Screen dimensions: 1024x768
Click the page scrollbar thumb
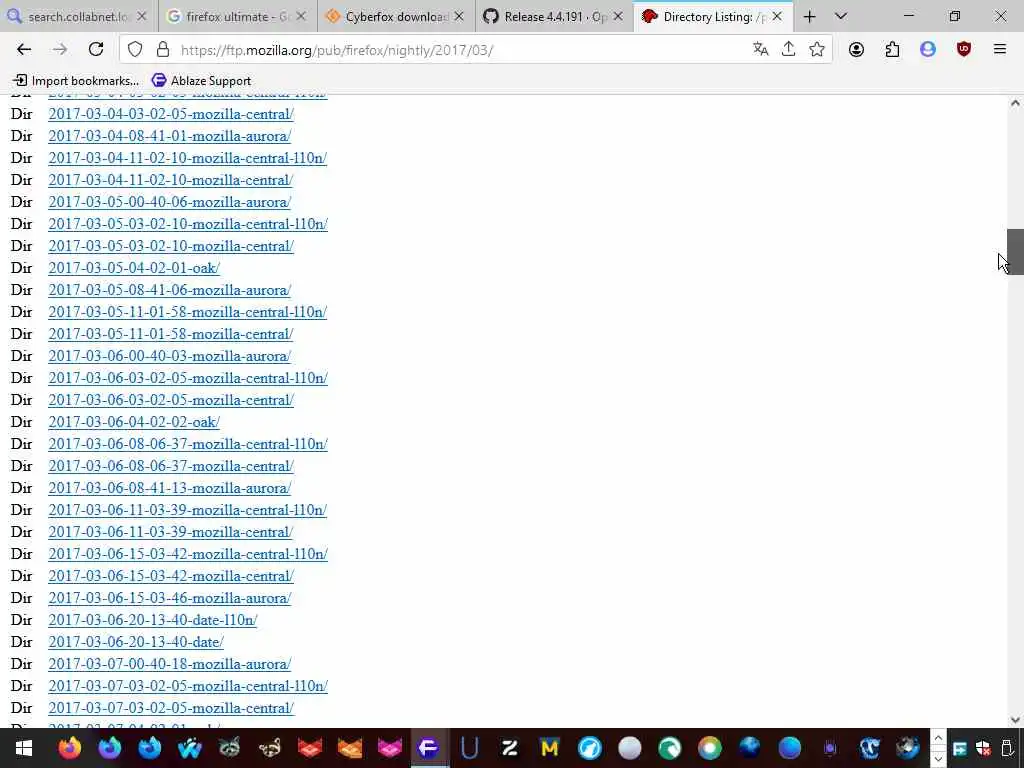1015,252
